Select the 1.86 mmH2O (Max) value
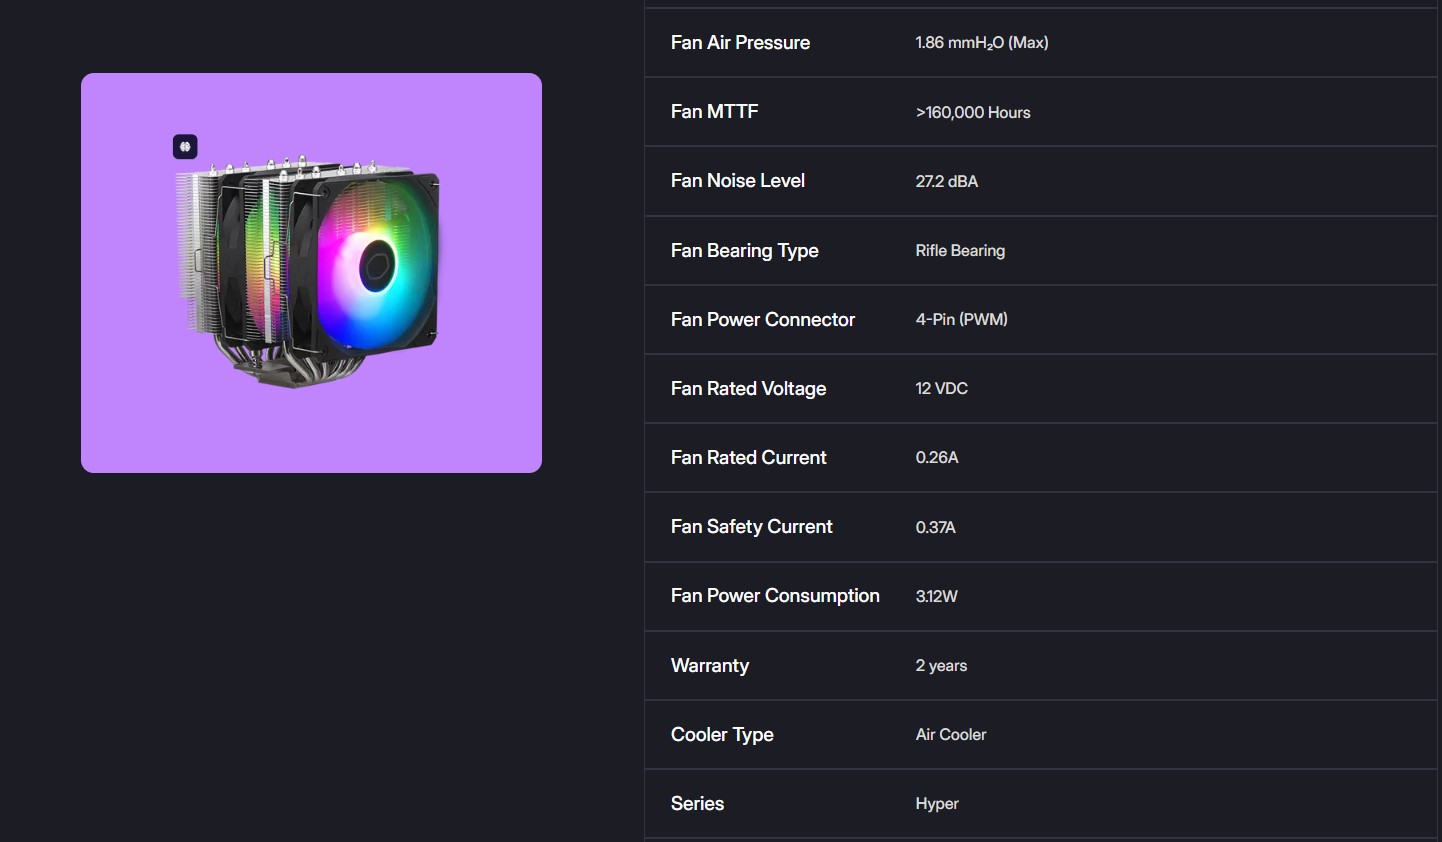 [981, 43]
